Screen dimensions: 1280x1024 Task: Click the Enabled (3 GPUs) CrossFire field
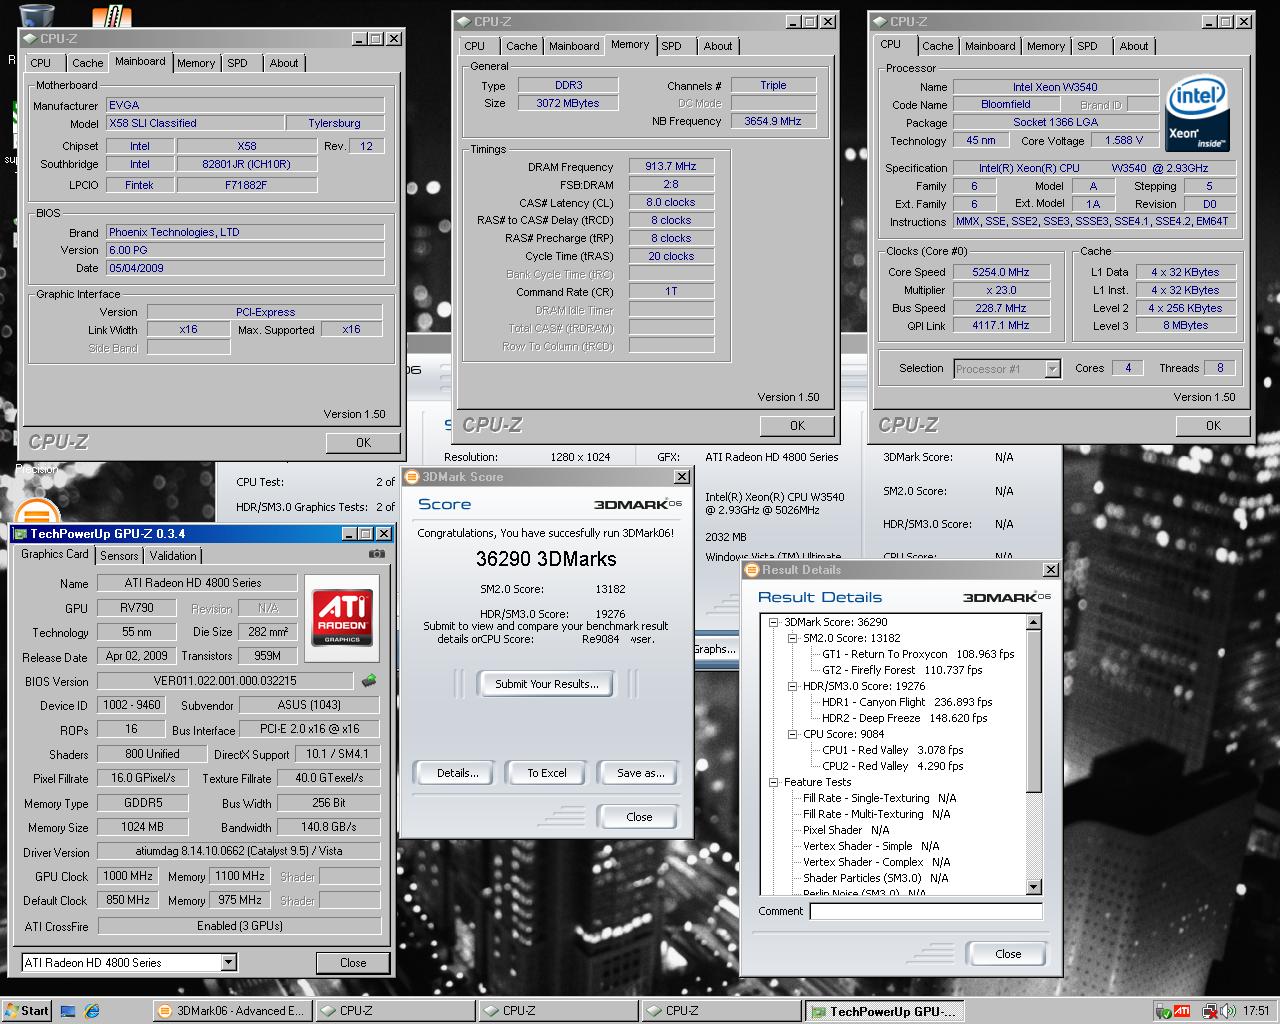coord(239,926)
